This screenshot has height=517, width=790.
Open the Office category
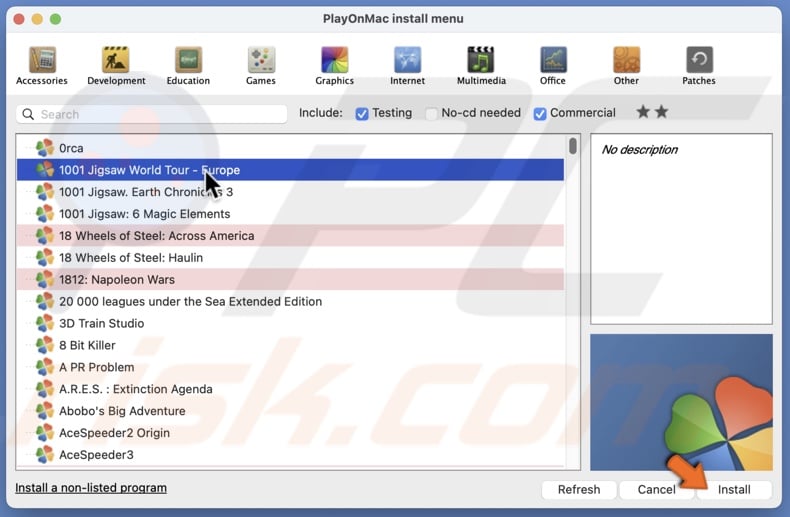pos(553,66)
